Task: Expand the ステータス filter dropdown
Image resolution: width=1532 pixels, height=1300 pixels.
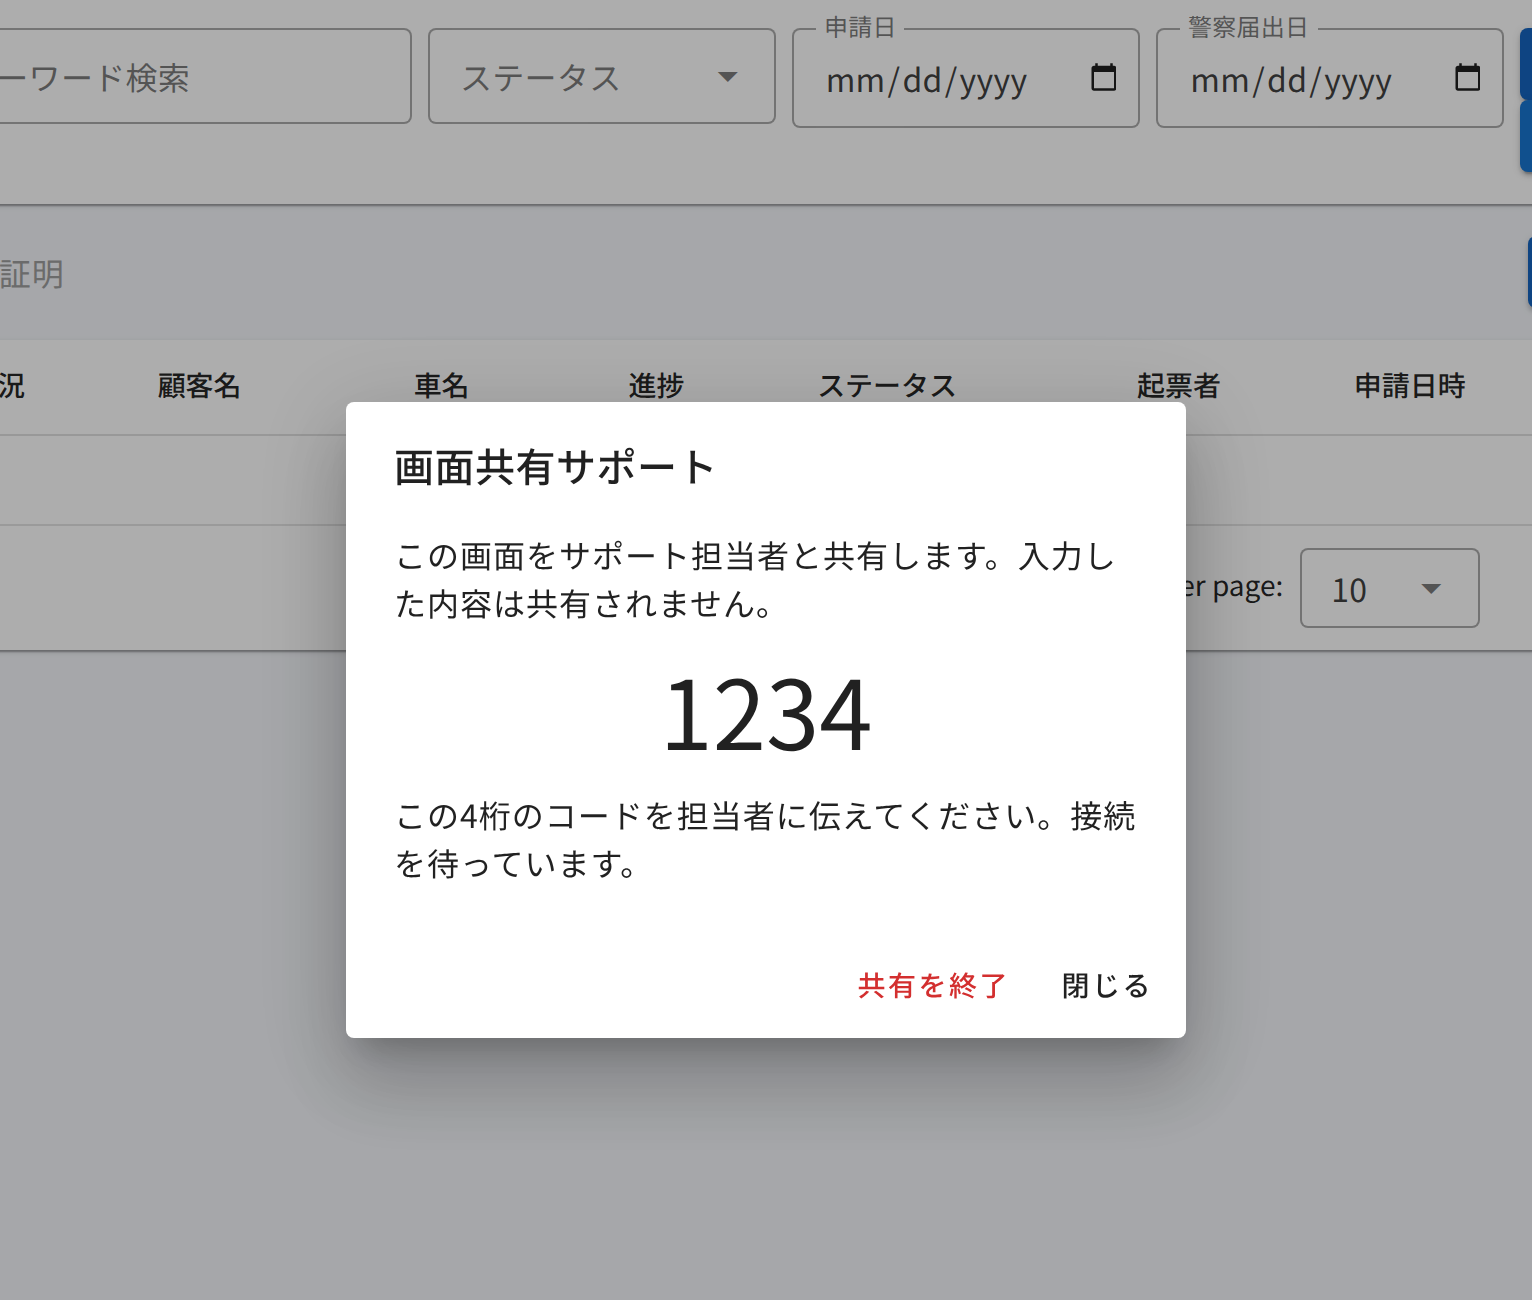Action: pos(602,76)
